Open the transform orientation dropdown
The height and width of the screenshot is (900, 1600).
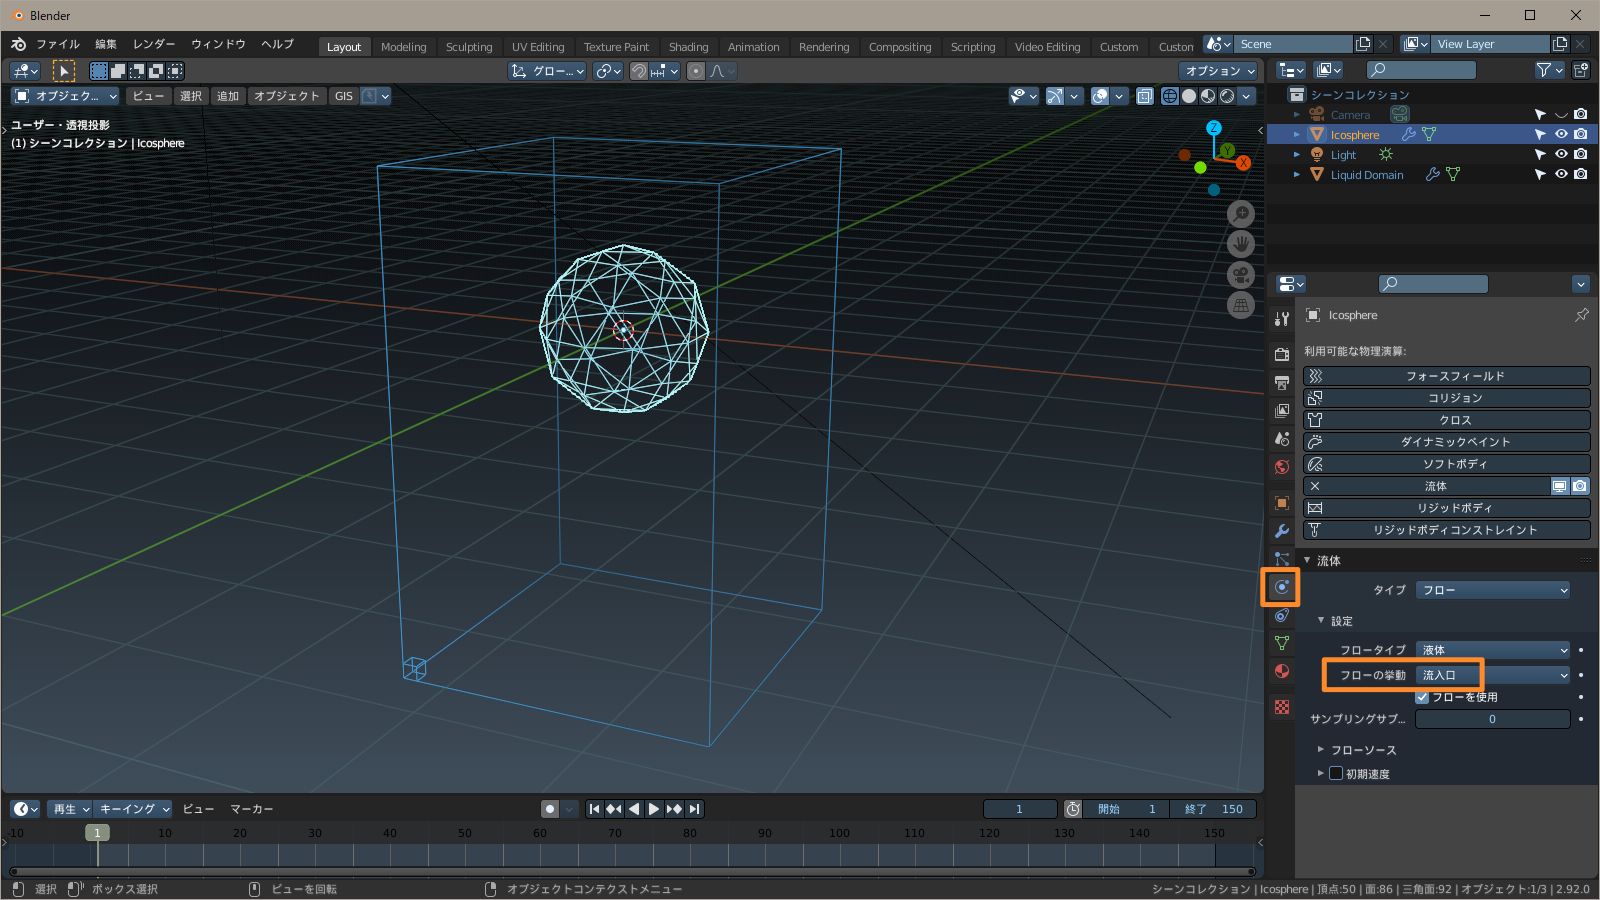[547, 71]
